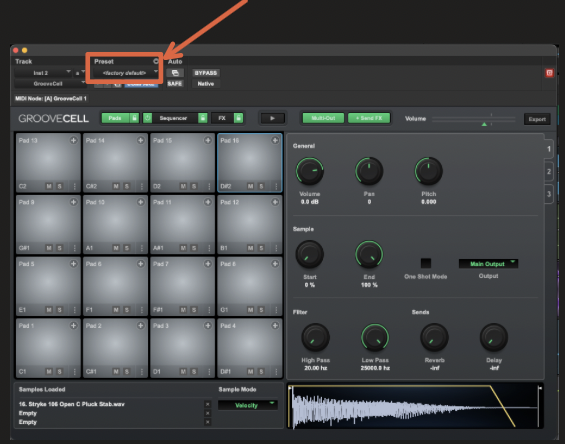Add a sample to Pad 1
565x444 pixels.
click(x=74, y=325)
